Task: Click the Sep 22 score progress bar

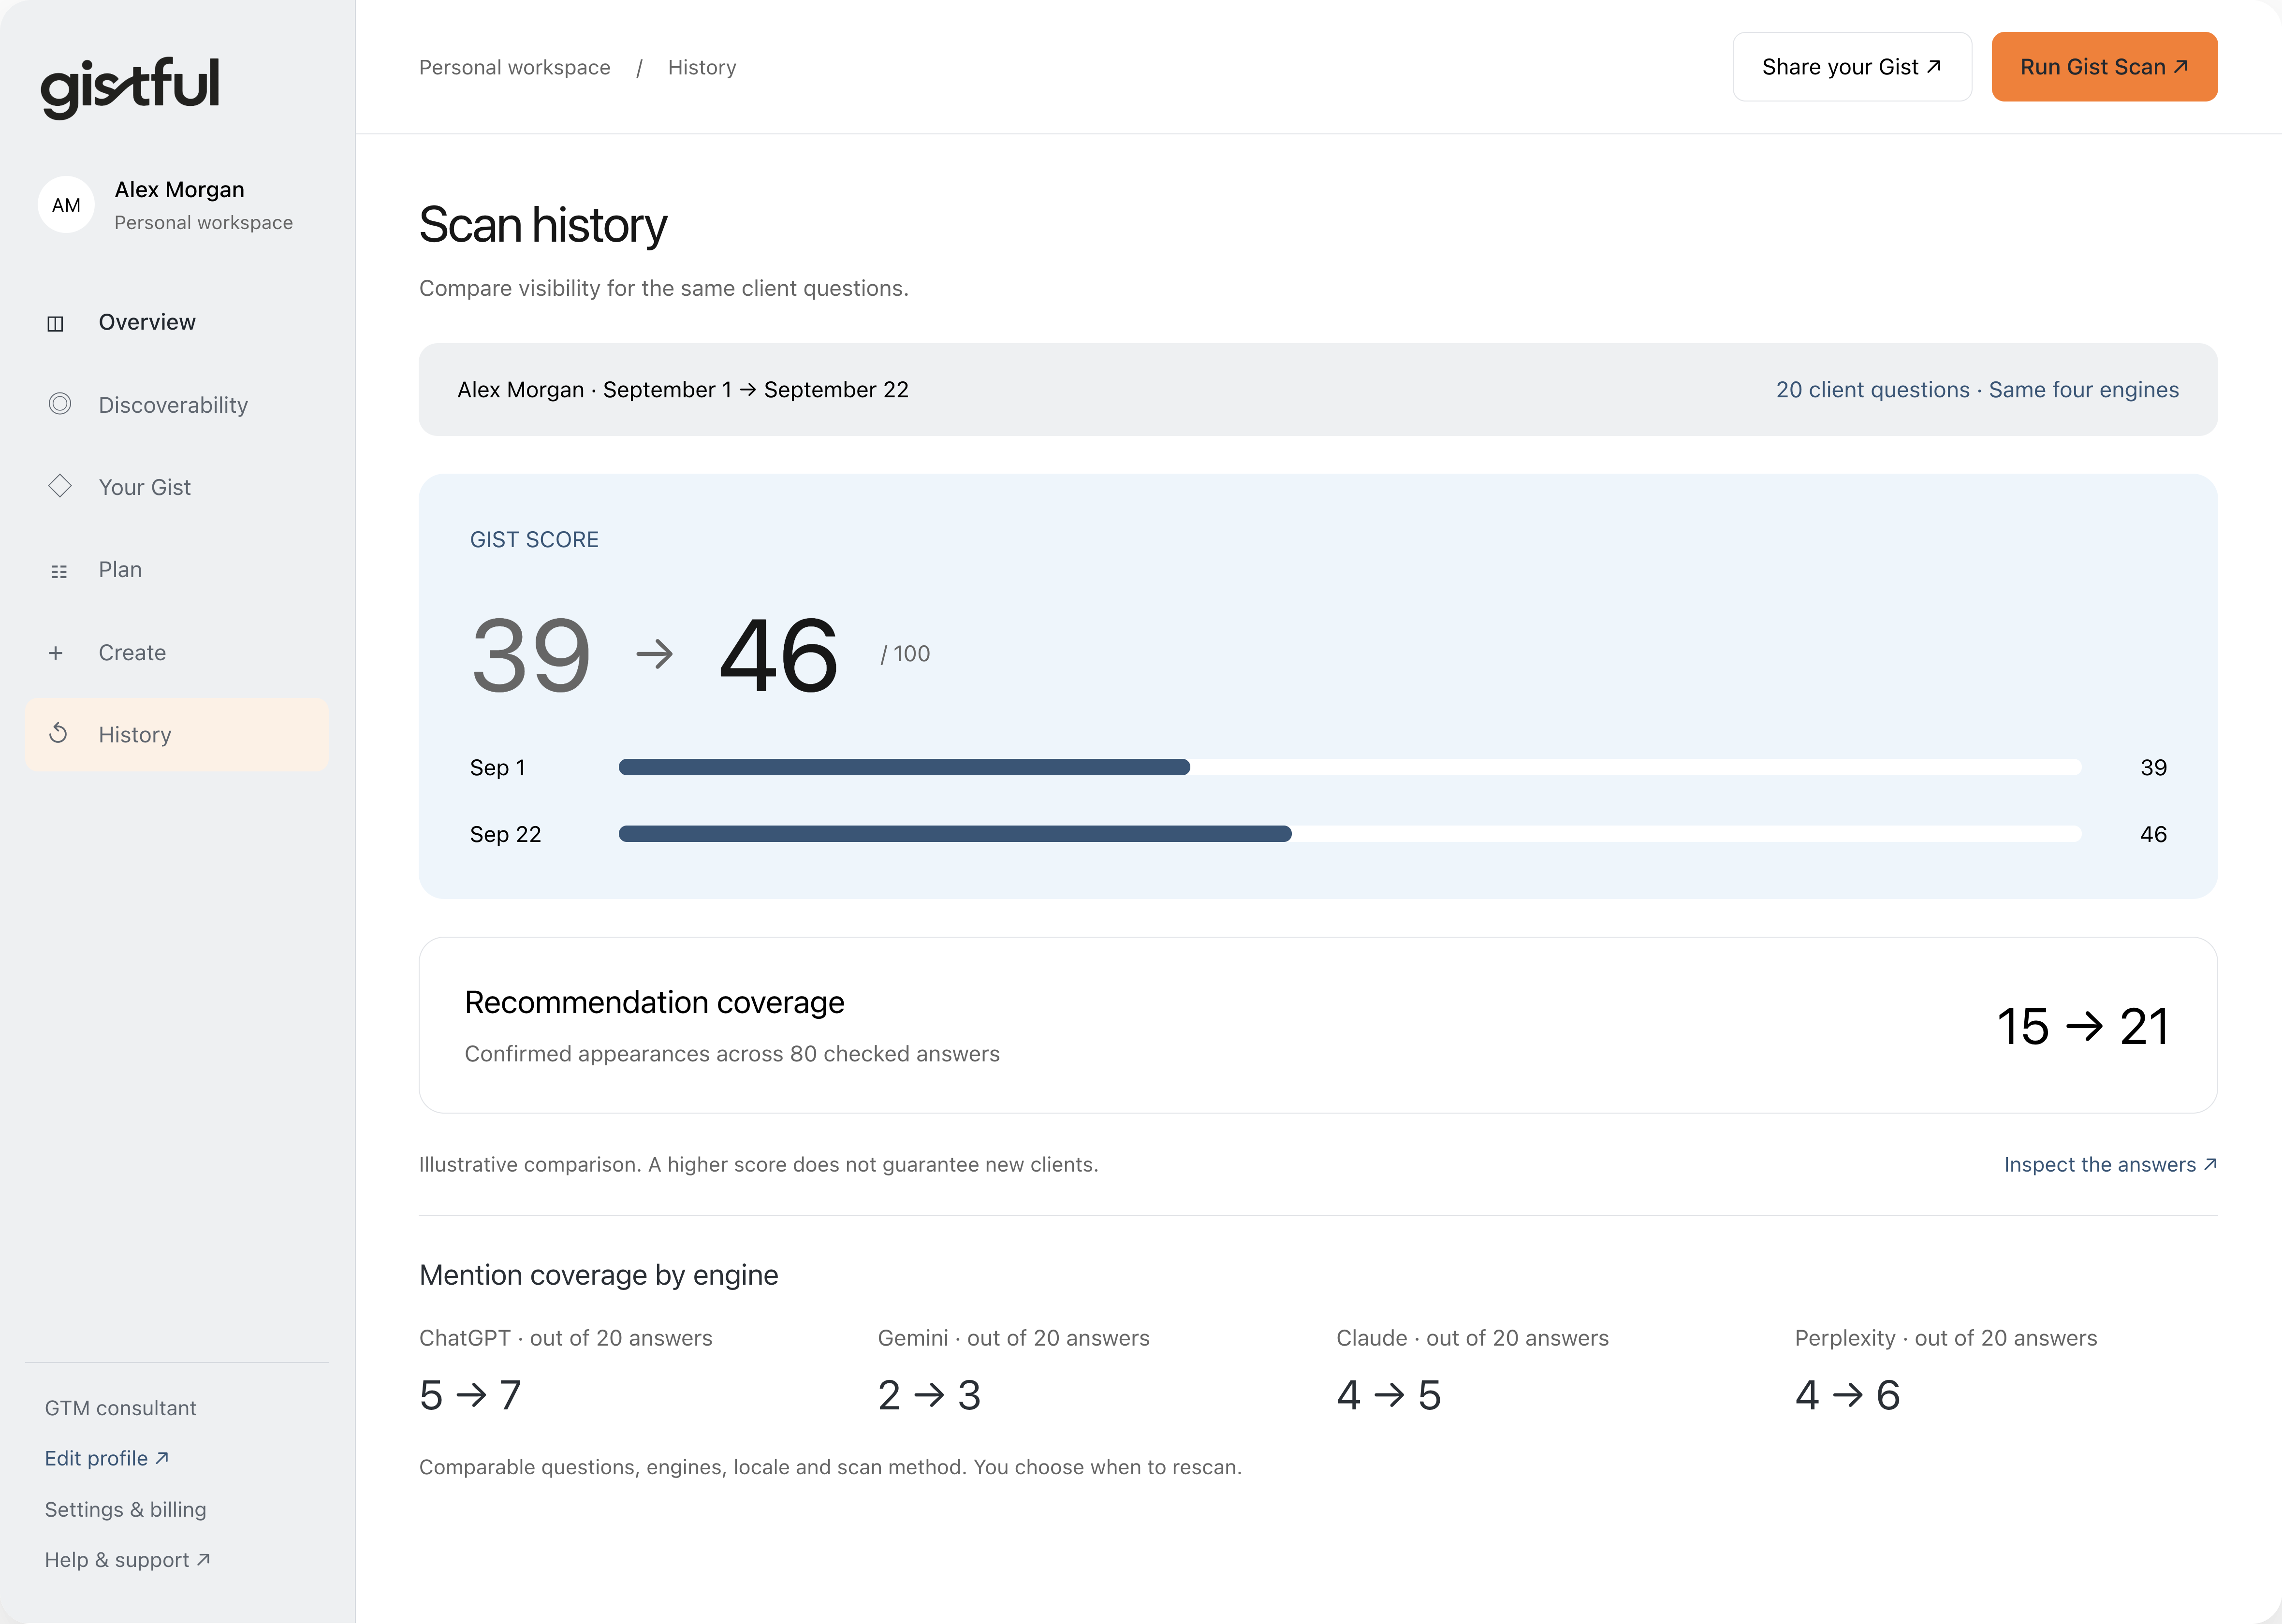Action: click(x=1350, y=834)
